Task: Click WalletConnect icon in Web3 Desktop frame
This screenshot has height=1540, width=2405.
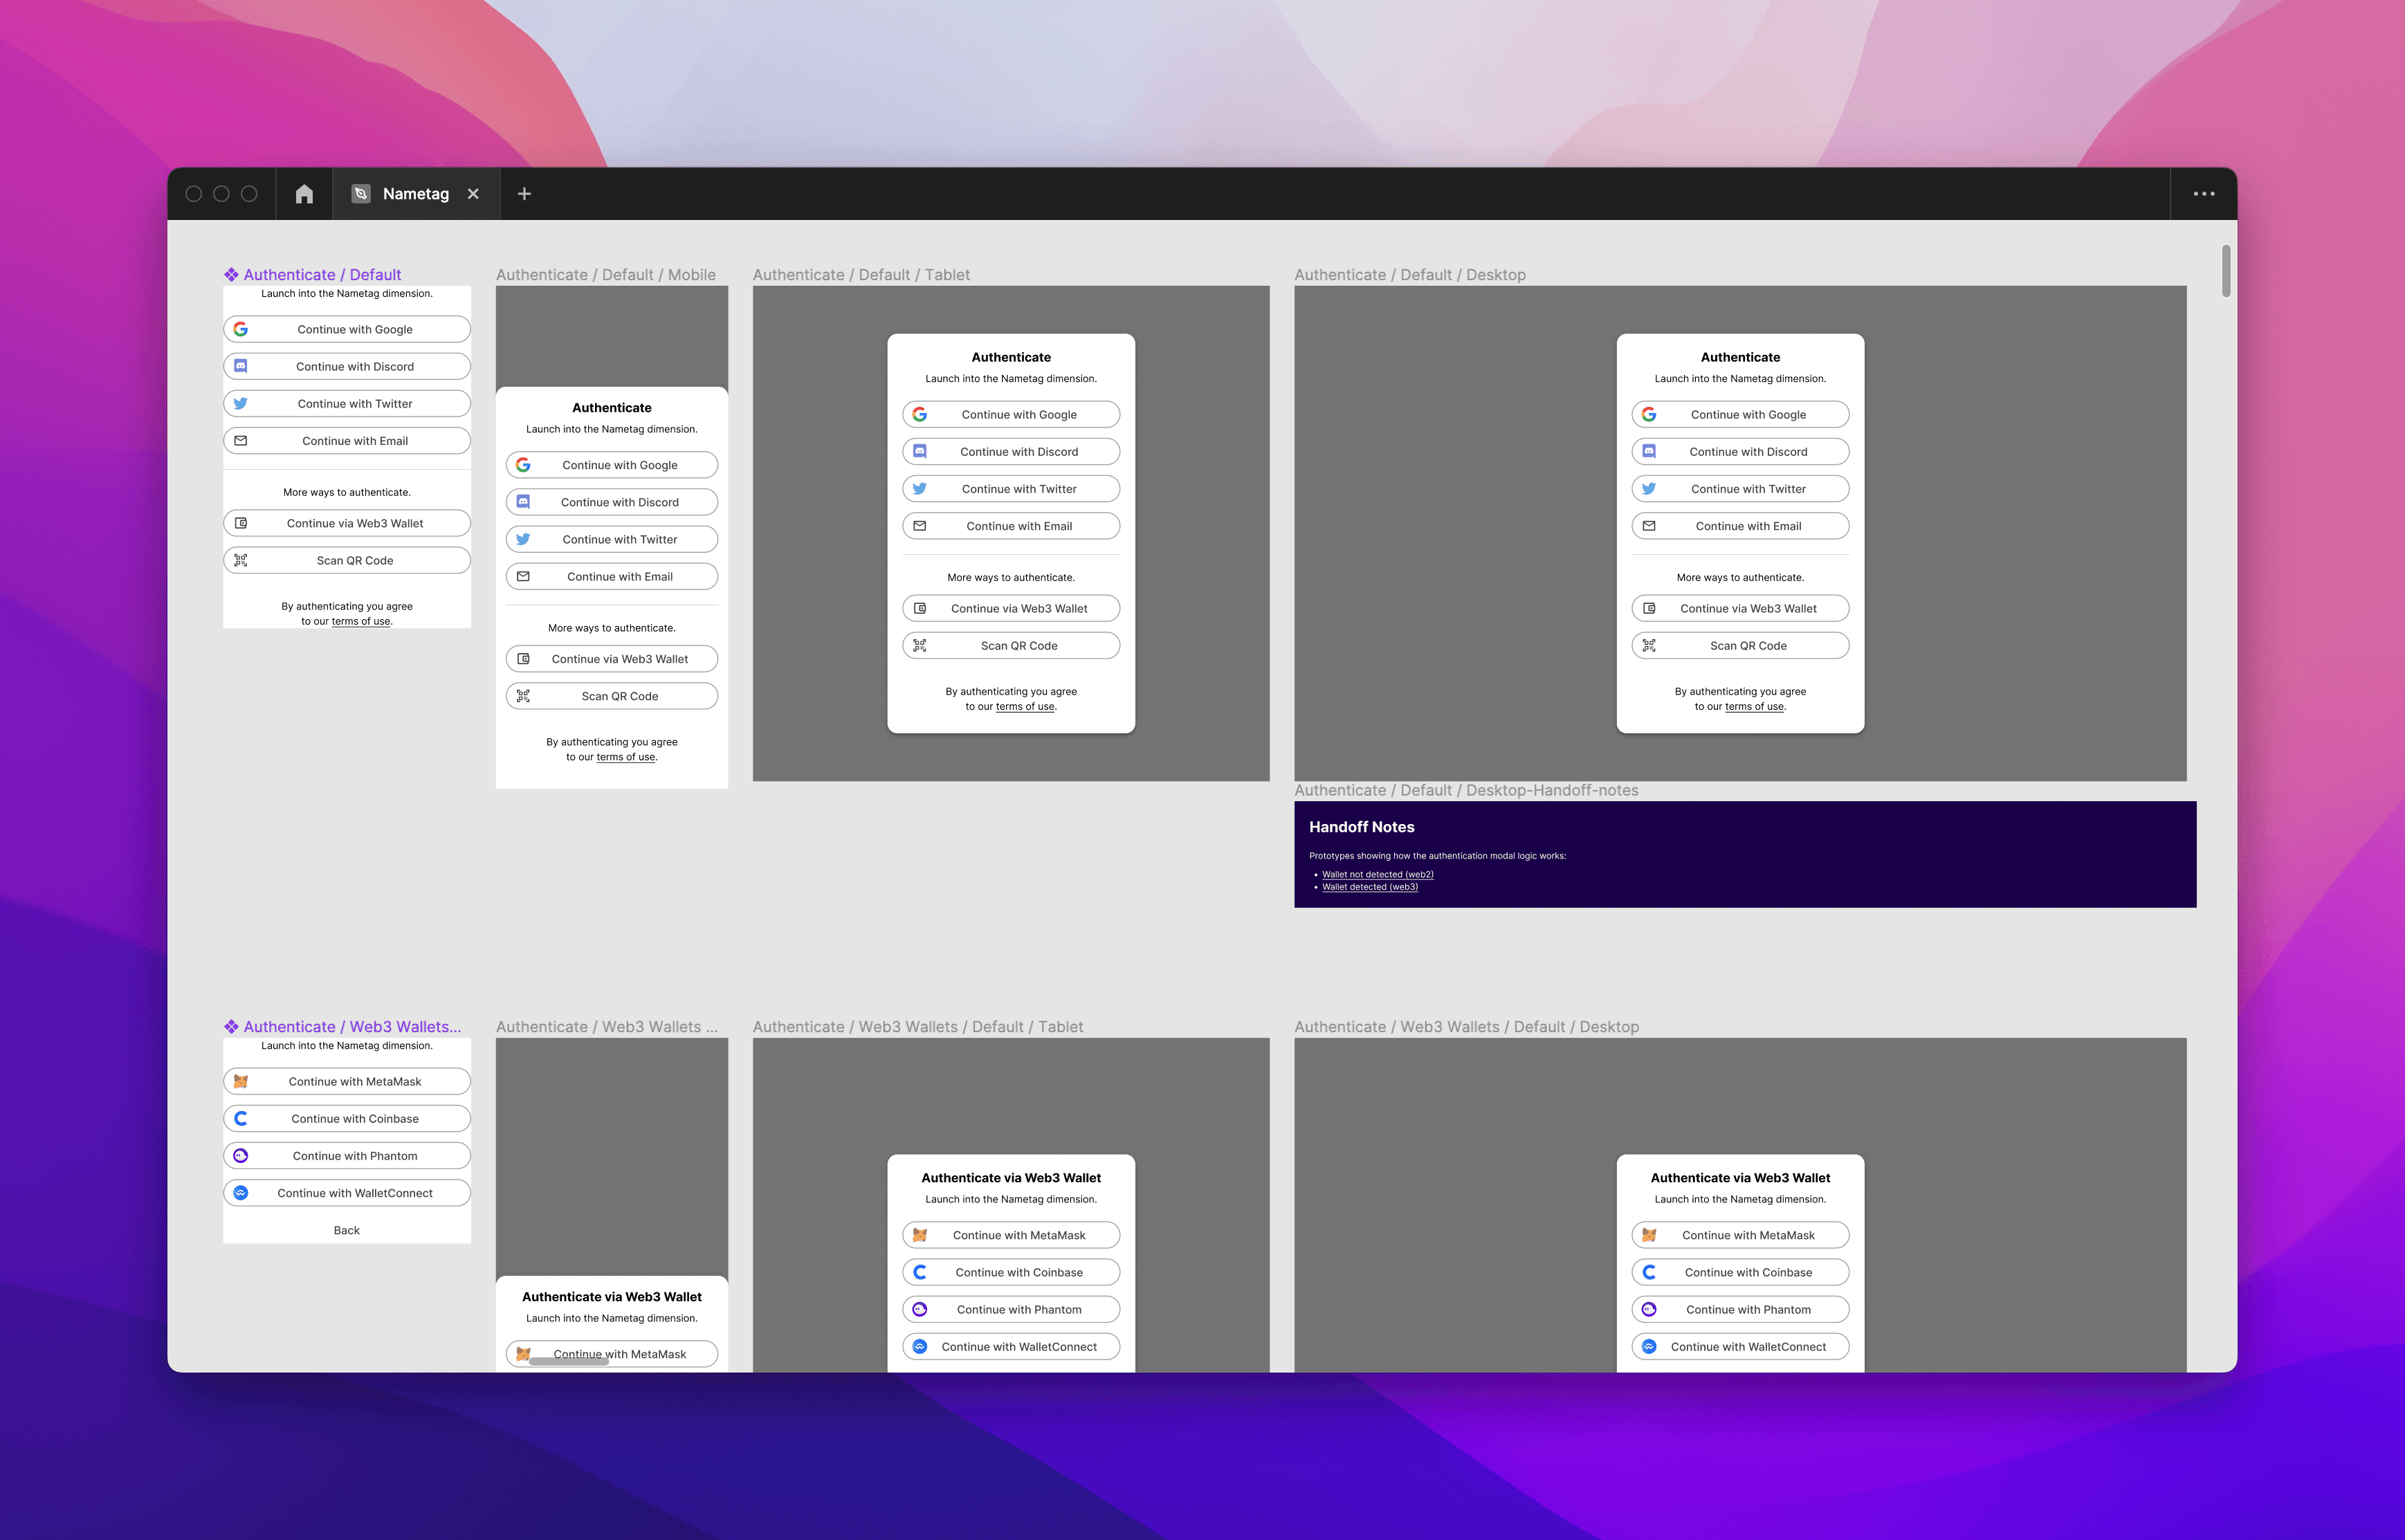Action: click(x=1649, y=1347)
